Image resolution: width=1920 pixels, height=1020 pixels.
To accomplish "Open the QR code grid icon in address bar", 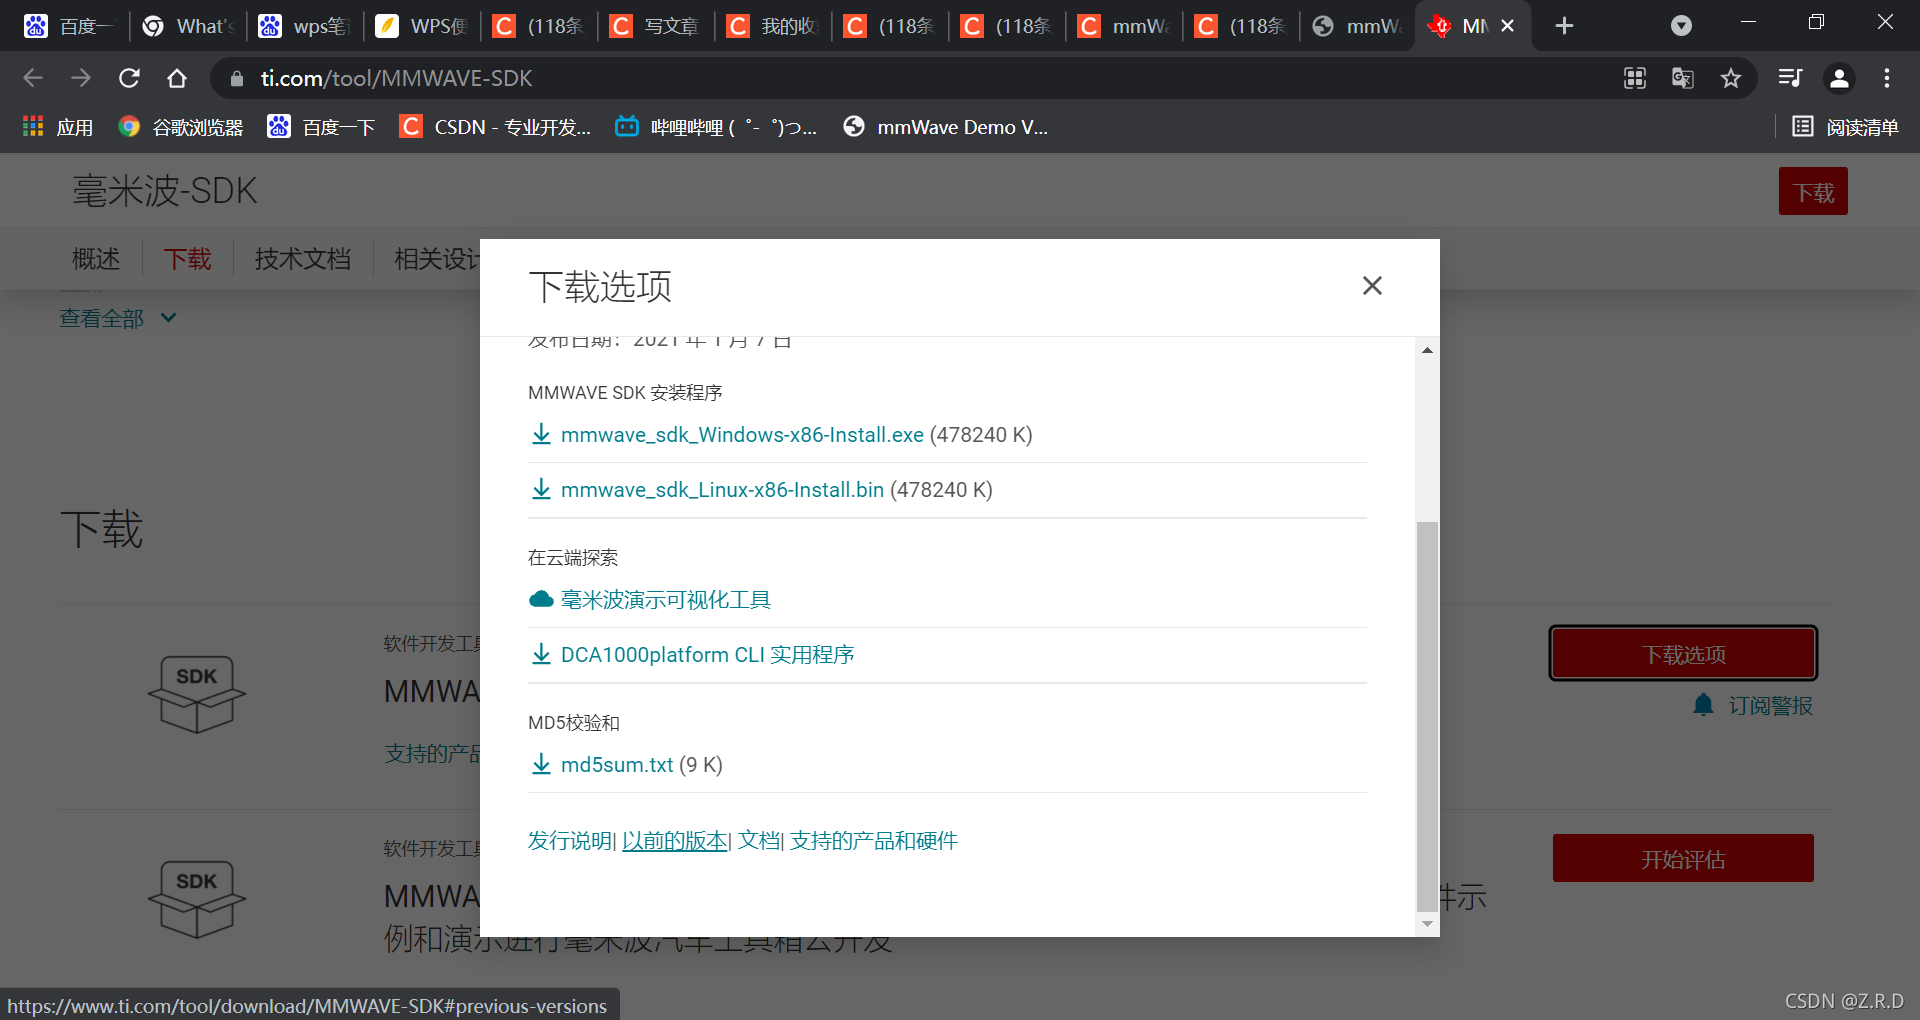I will coord(1635,78).
